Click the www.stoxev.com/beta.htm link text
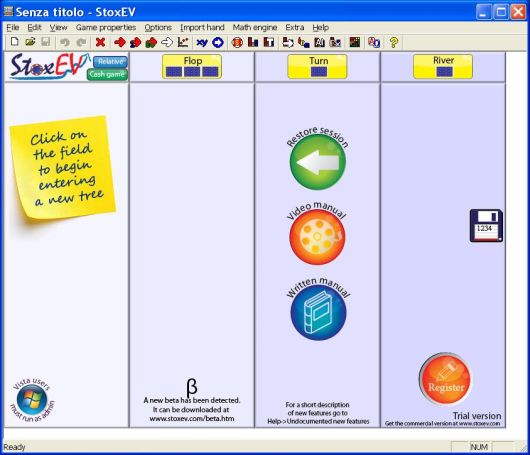Viewport: 530px width, 455px height. (192, 418)
